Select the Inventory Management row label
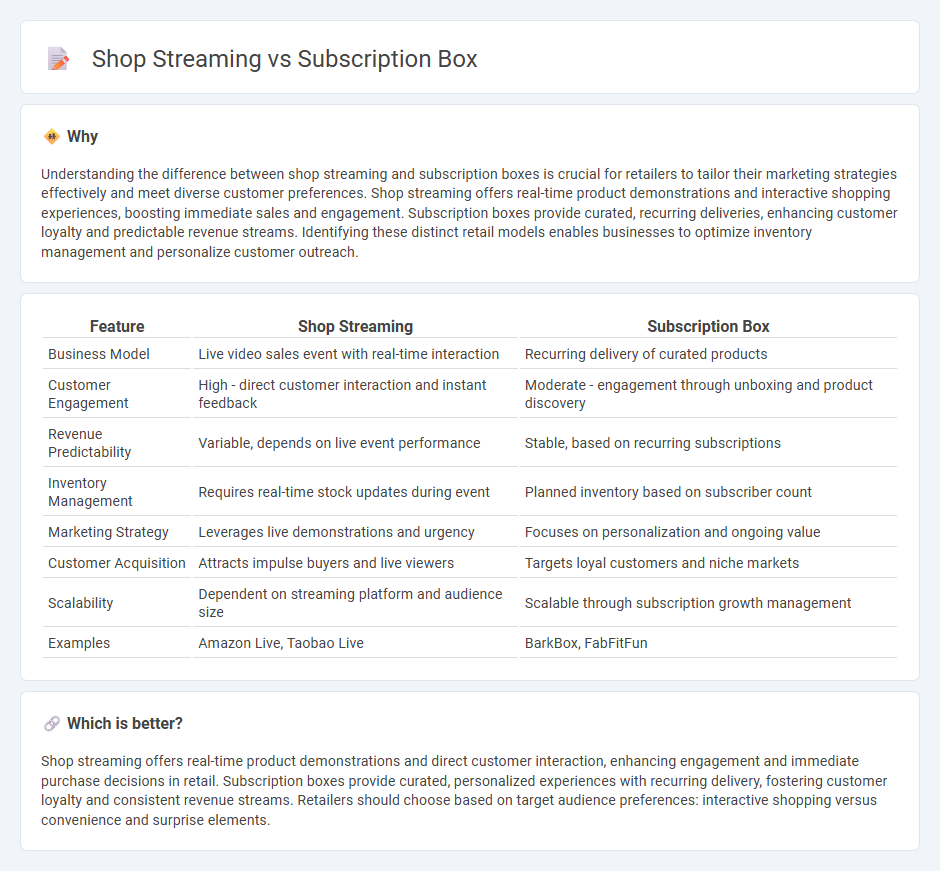This screenshot has width=940, height=871. pyautogui.click(x=90, y=492)
